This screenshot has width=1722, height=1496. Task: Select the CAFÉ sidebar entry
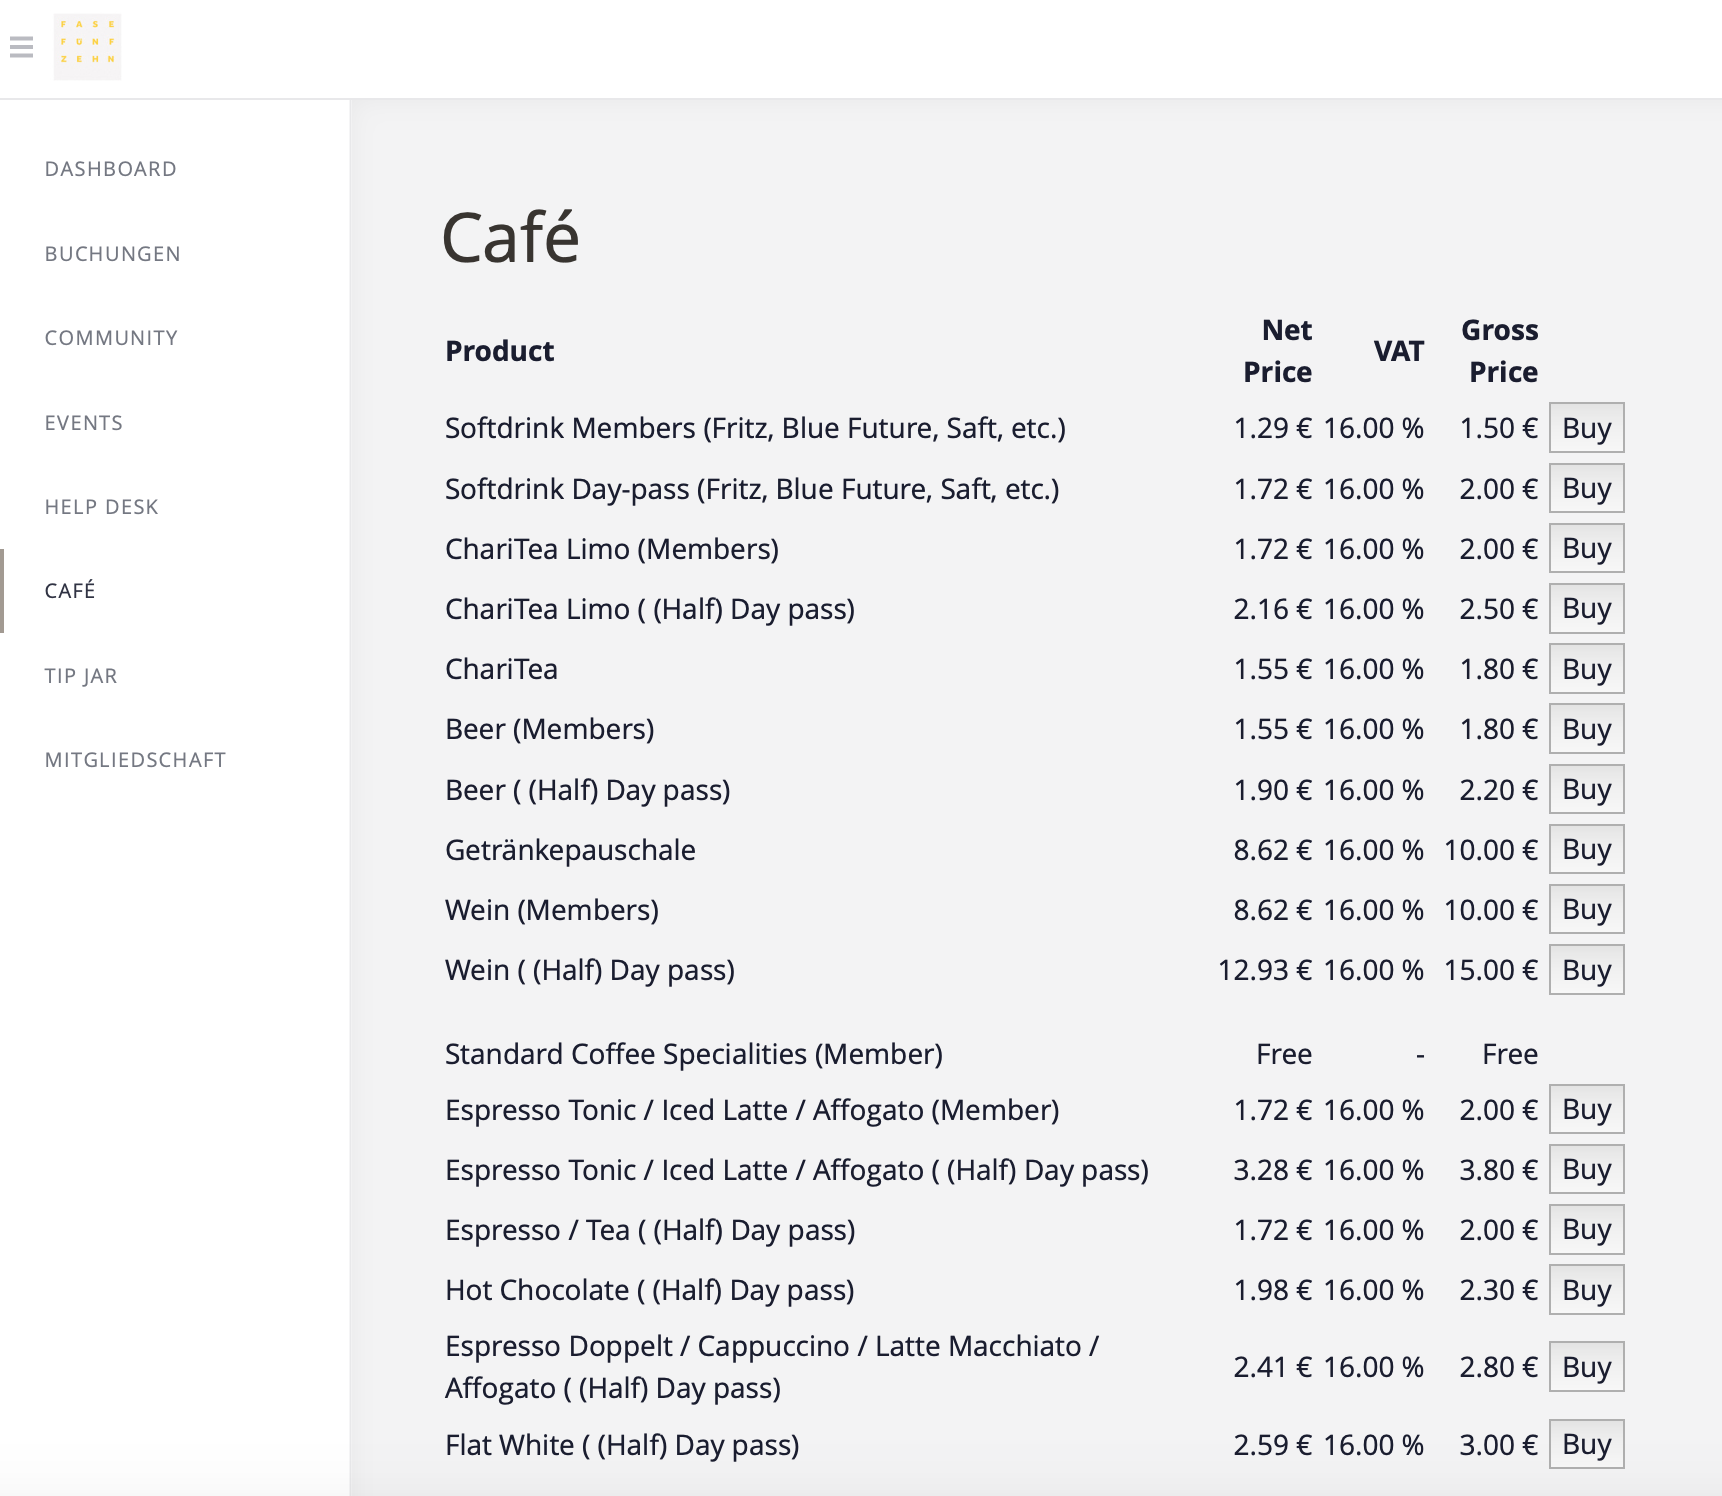(69, 590)
